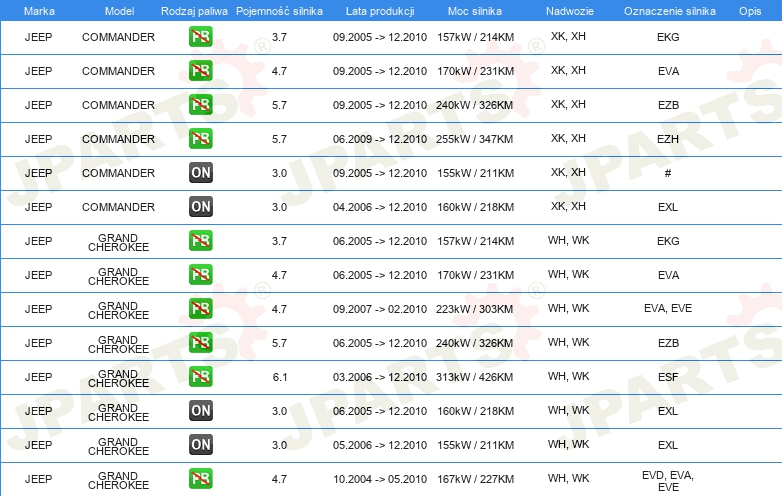The width and height of the screenshot is (782, 496).
Task: Click power value 167kW / 227KM
Action: point(476,479)
